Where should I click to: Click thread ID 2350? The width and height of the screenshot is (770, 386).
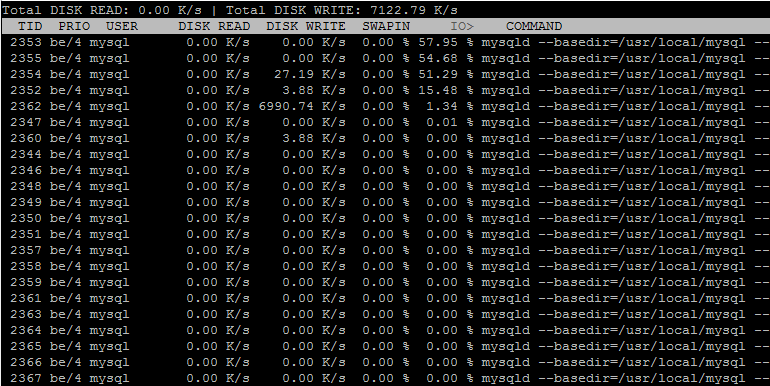point(26,219)
